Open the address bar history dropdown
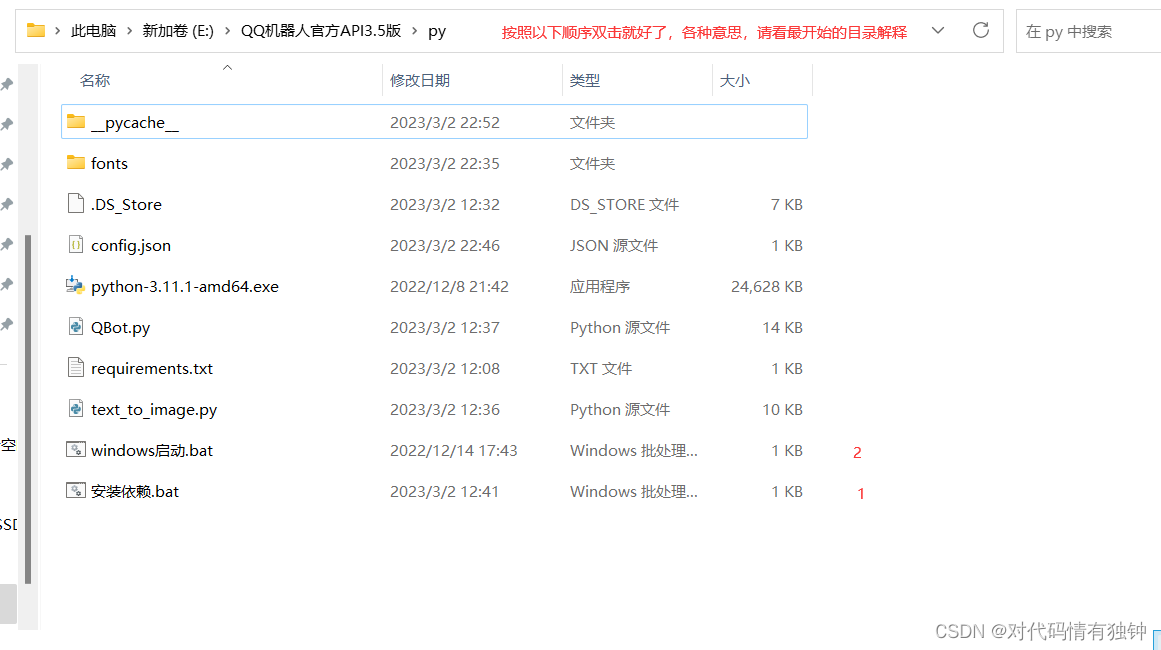The width and height of the screenshot is (1161, 650). click(x=938, y=30)
